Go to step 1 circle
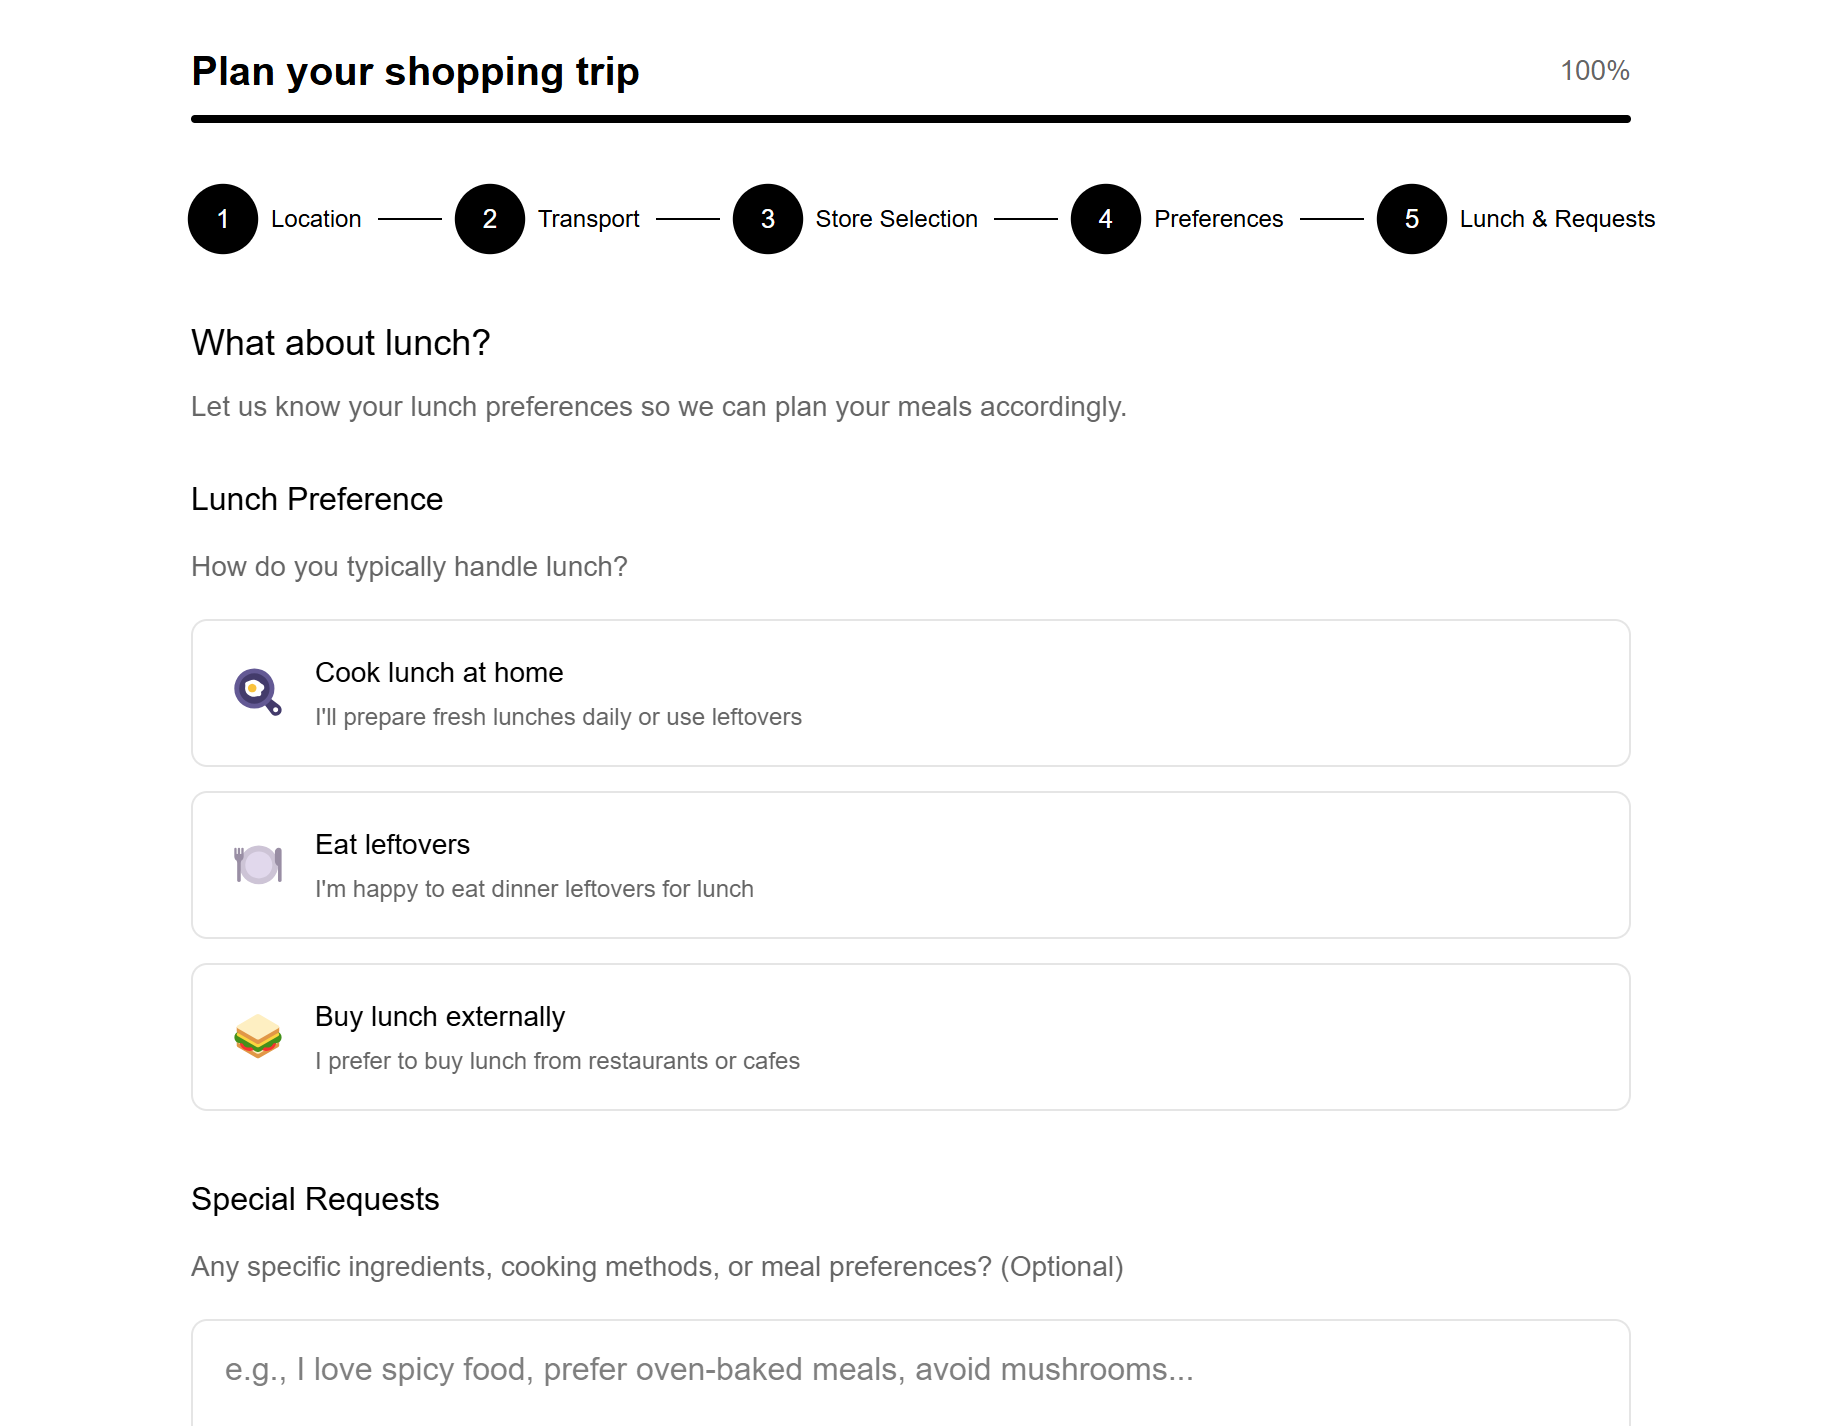This screenshot has height=1426, width=1826. [223, 219]
